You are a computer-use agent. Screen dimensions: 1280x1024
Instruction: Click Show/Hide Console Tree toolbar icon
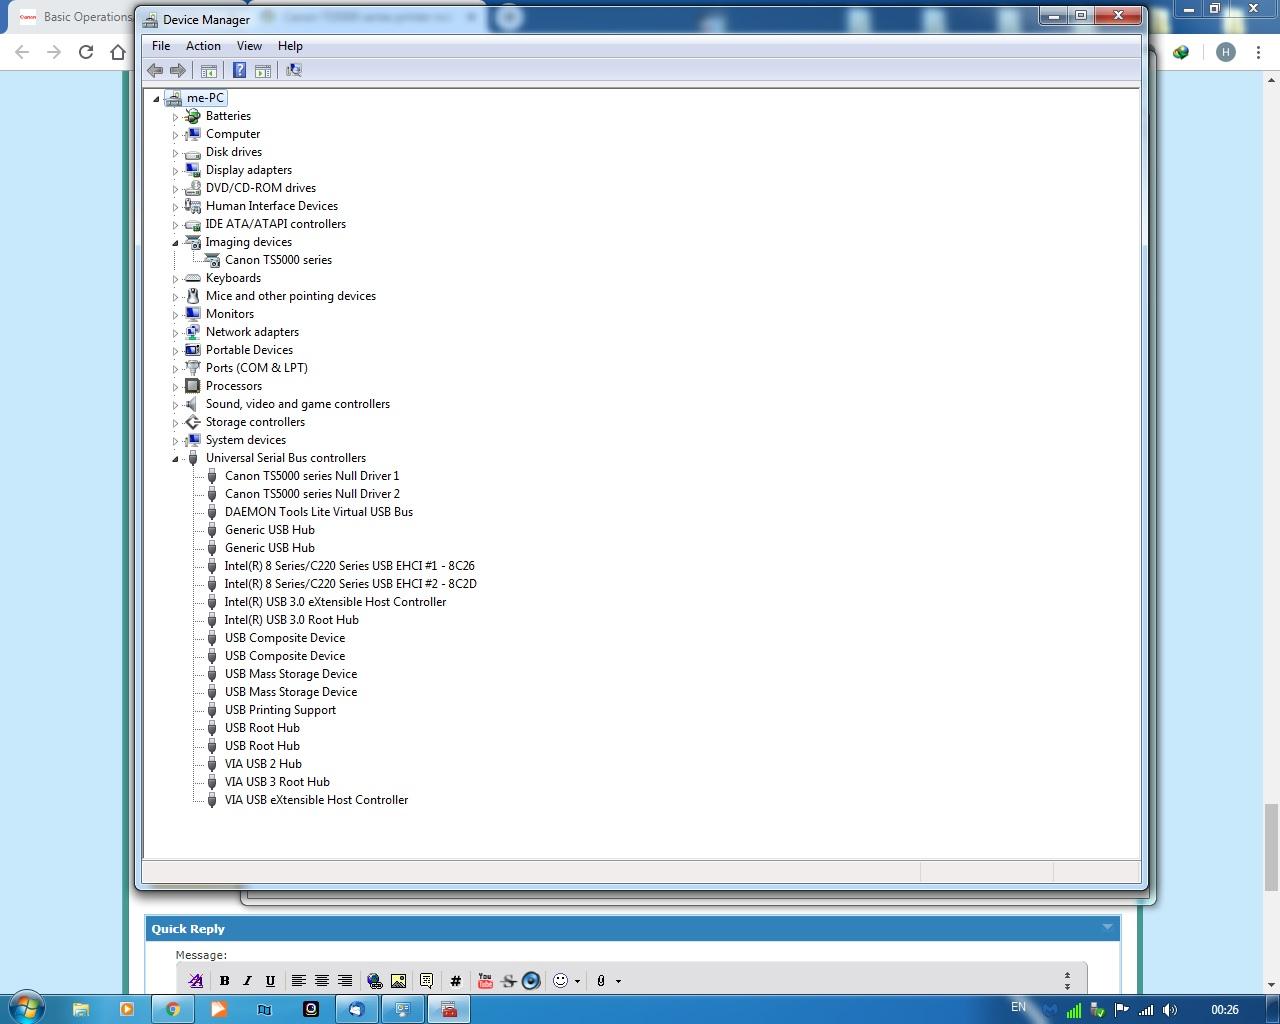209,70
